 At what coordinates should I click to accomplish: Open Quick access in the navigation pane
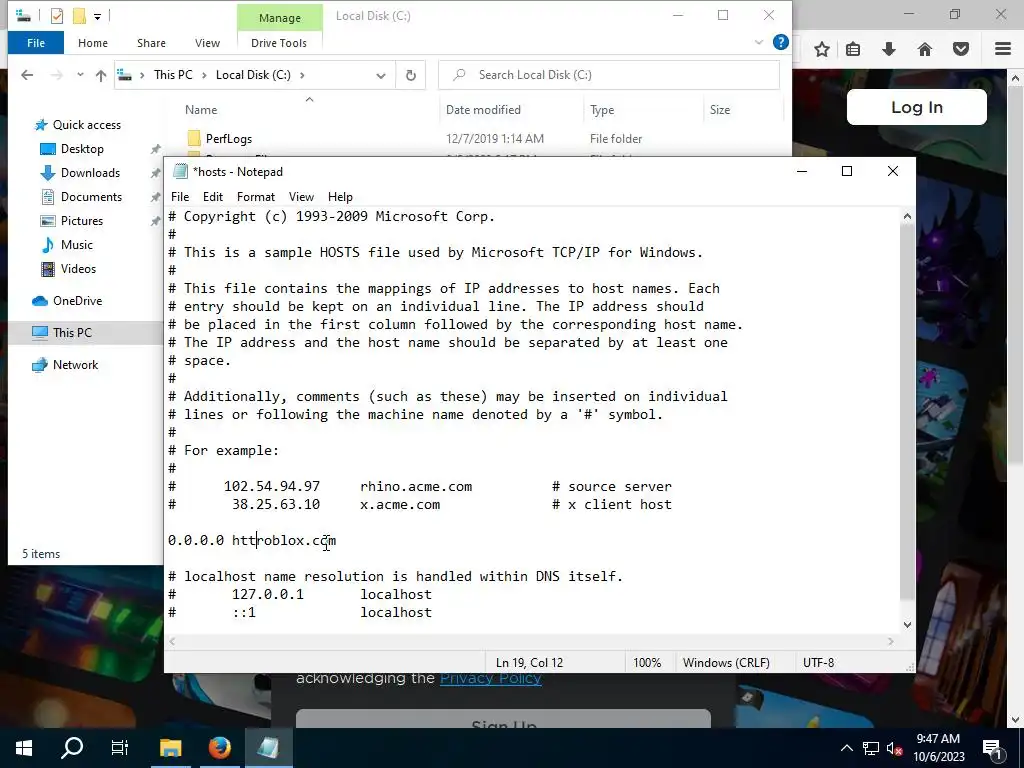(86, 125)
